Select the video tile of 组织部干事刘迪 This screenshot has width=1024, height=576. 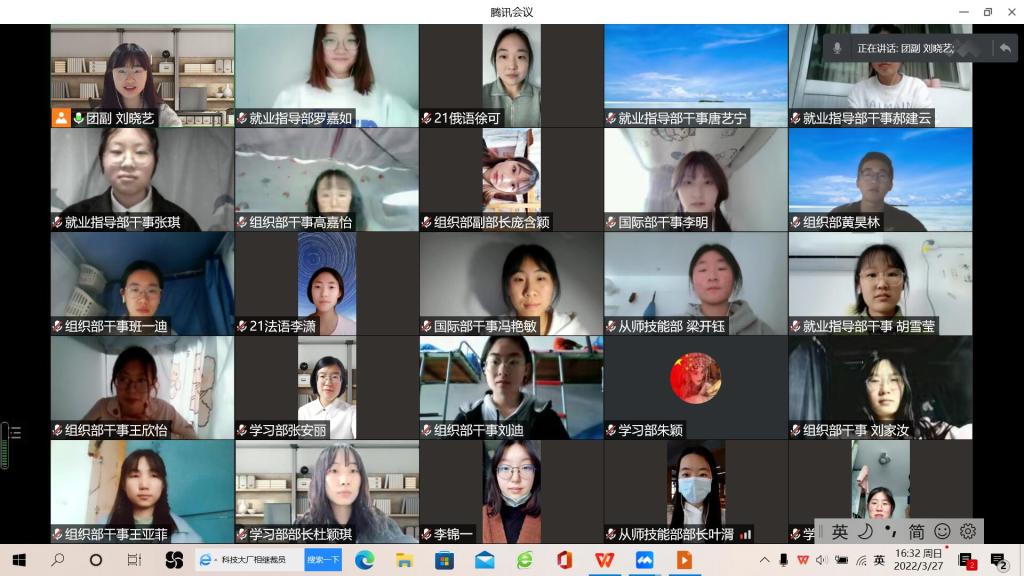point(511,387)
